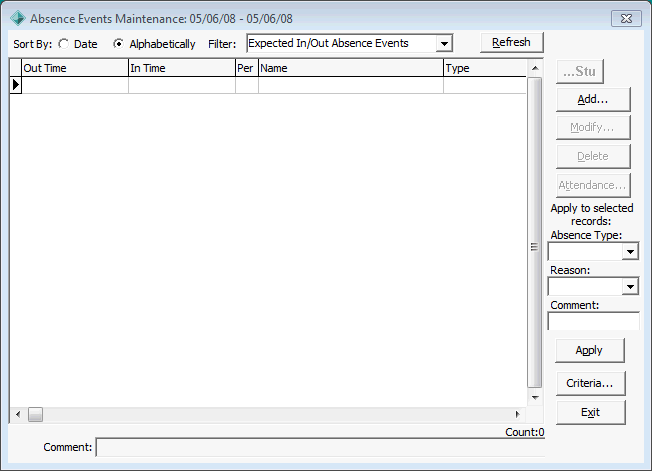Click the window's diamond application icon

coord(18,18)
